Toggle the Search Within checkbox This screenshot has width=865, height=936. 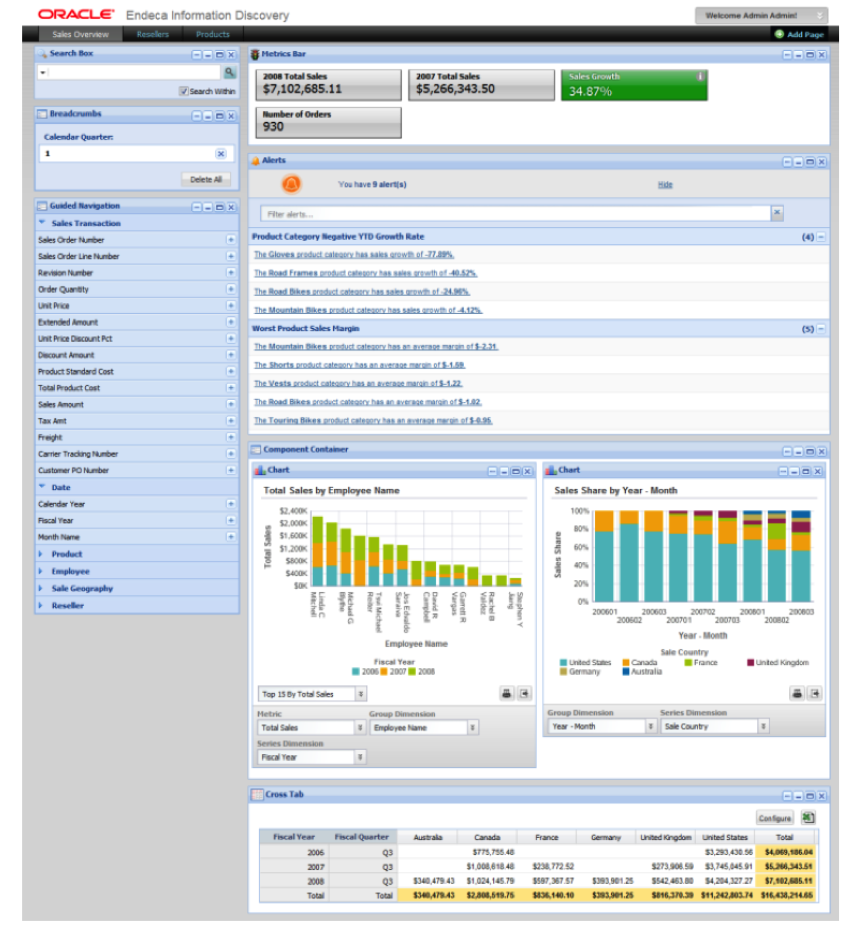pos(184,91)
